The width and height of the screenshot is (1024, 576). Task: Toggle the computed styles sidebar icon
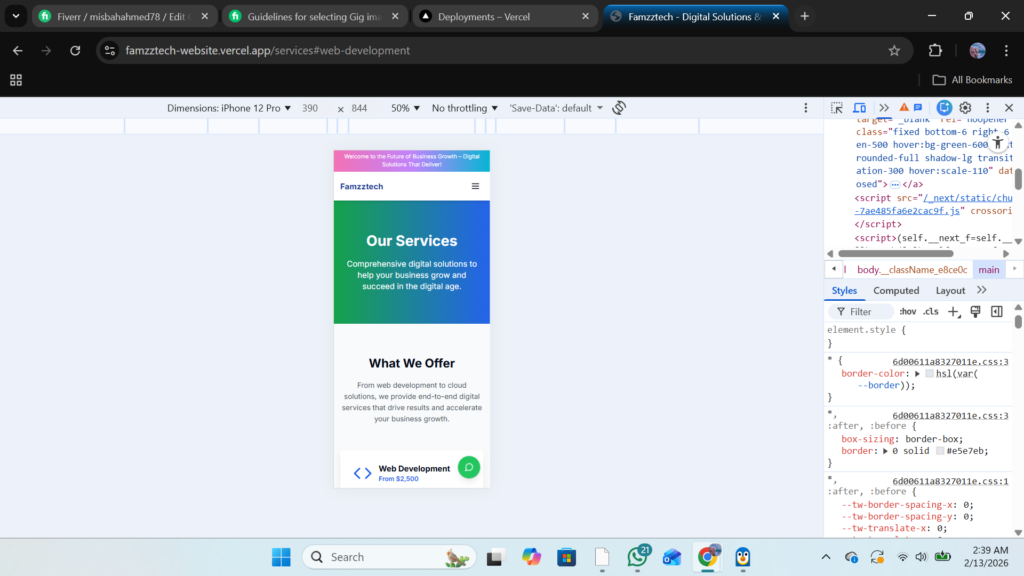(x=997, y=312)
